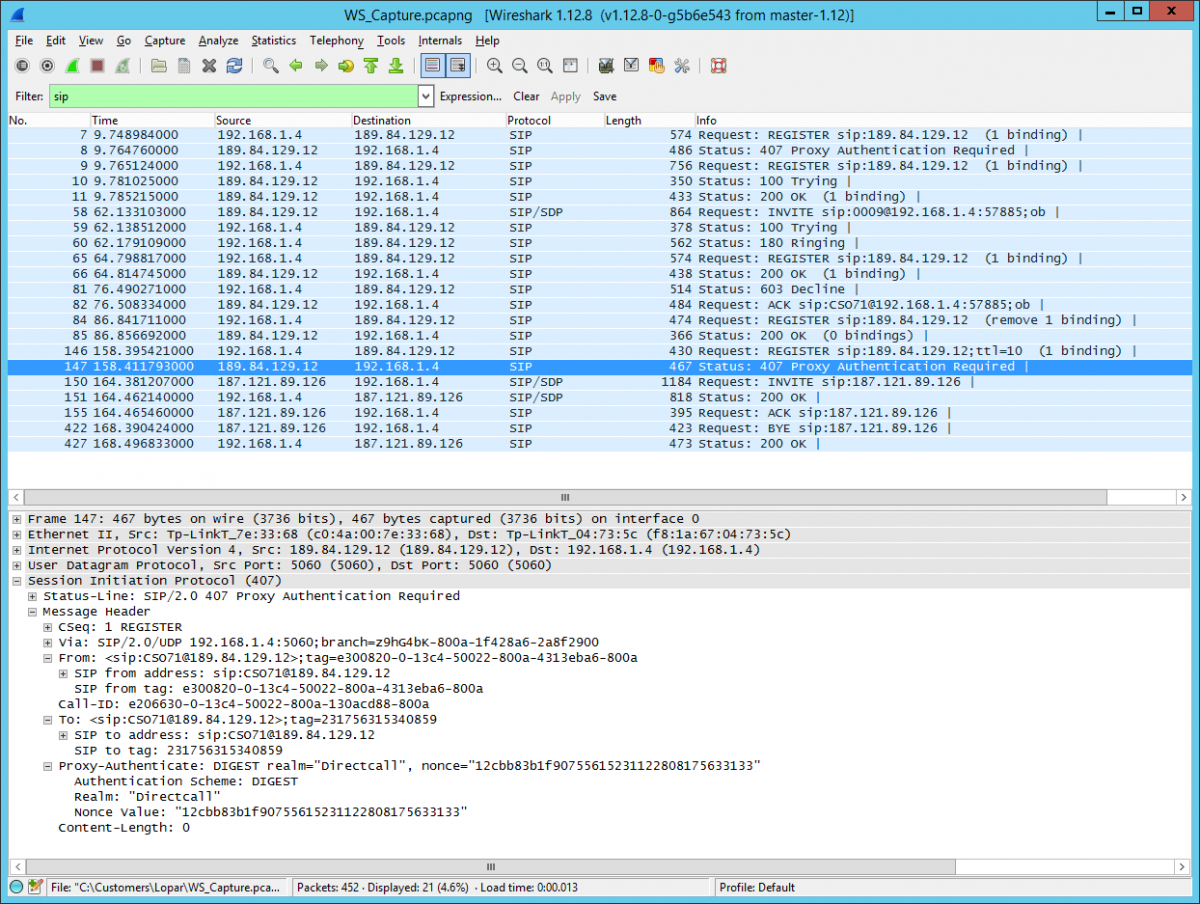Open the Capture menu
The height and width of the screenshot is (904, 1200).
tap(164, 41)
